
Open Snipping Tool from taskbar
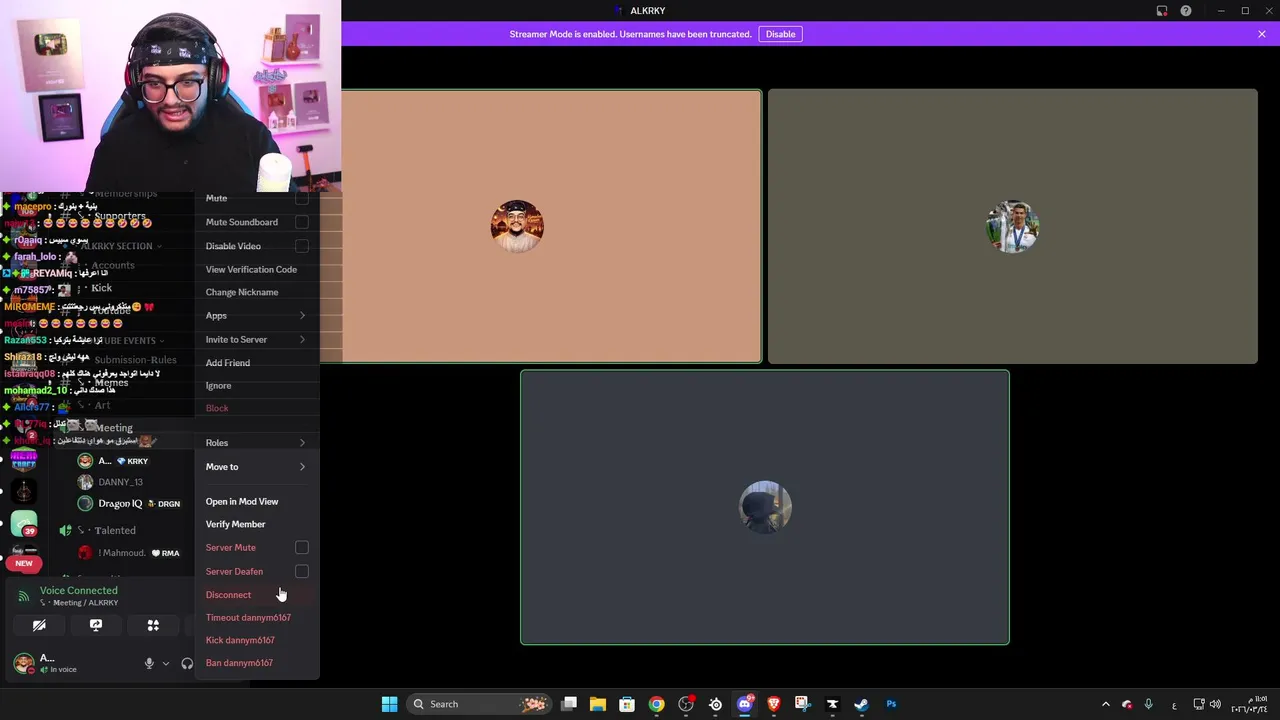802,704
